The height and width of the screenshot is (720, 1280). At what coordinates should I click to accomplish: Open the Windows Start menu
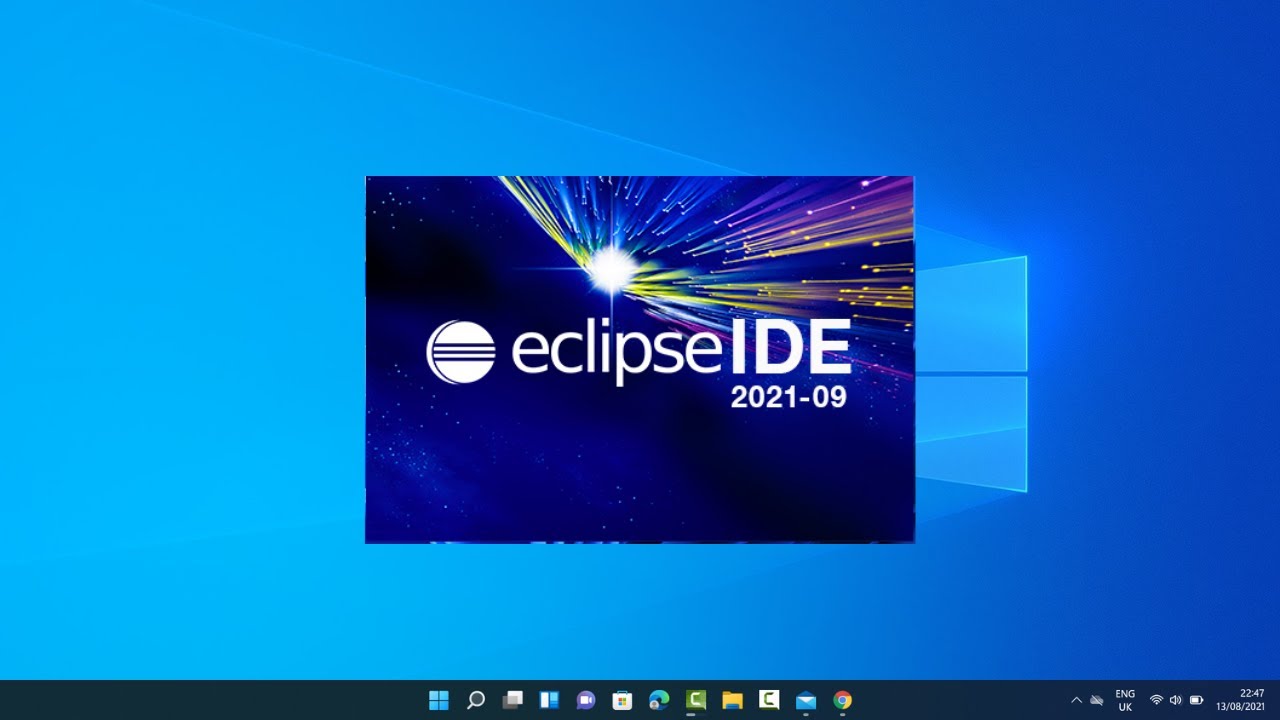click(x=439, y=700)
